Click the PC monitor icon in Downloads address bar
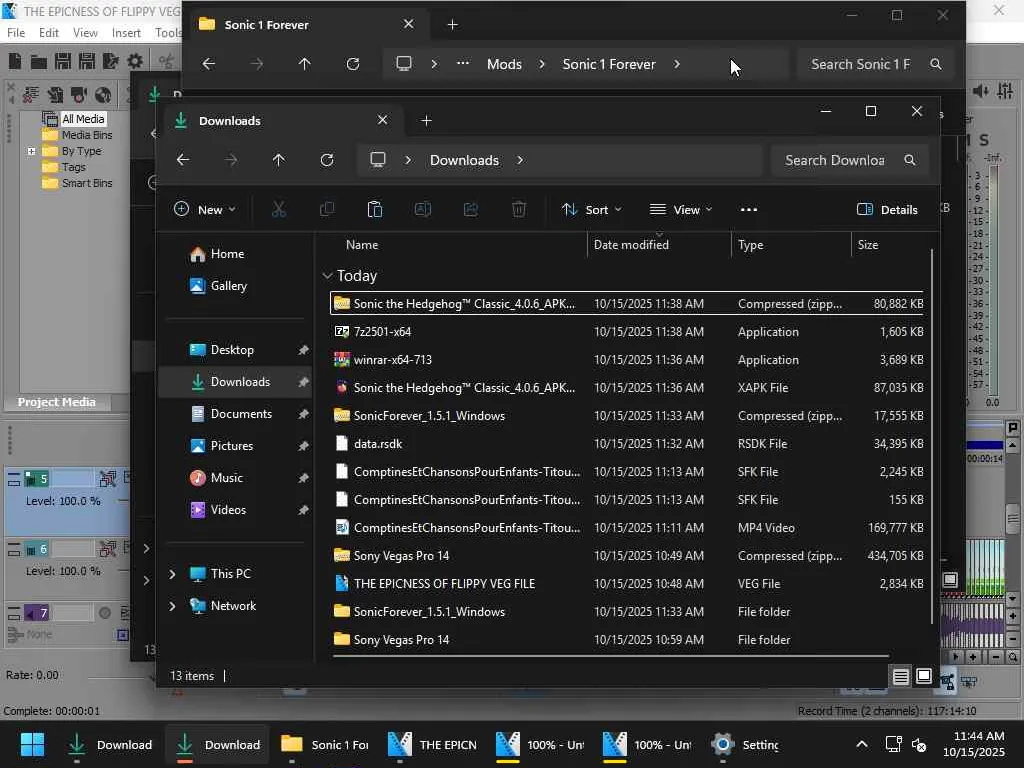The image size is (1024, 768). pos(378,160)
